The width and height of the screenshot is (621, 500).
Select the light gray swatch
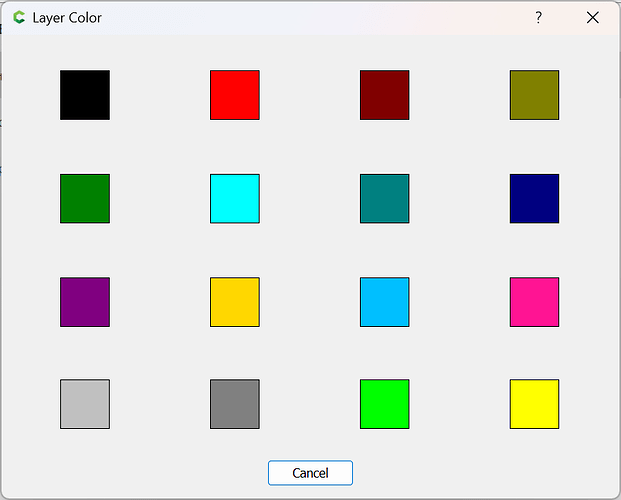(x=85, y=404)
